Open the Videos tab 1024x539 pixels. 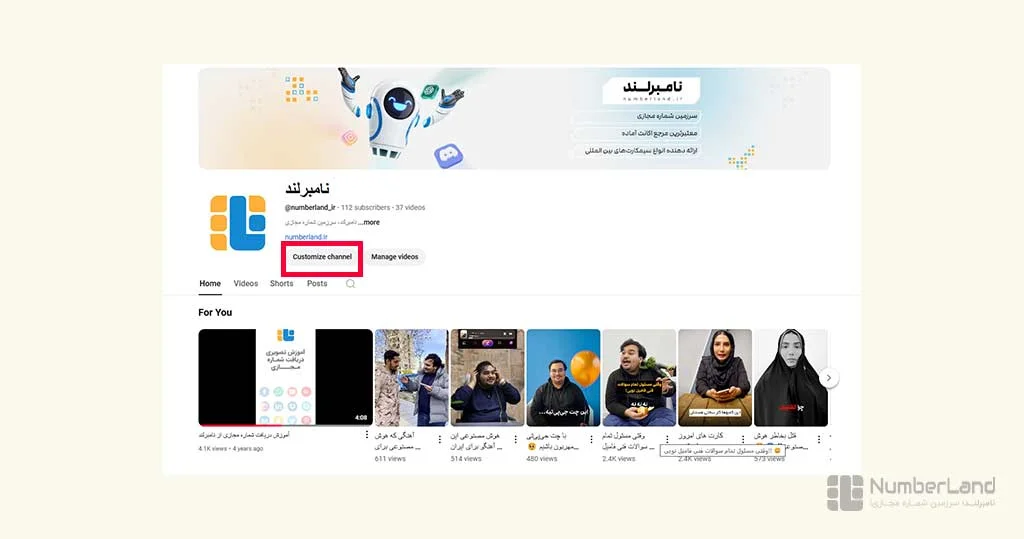tap(246, 284)
